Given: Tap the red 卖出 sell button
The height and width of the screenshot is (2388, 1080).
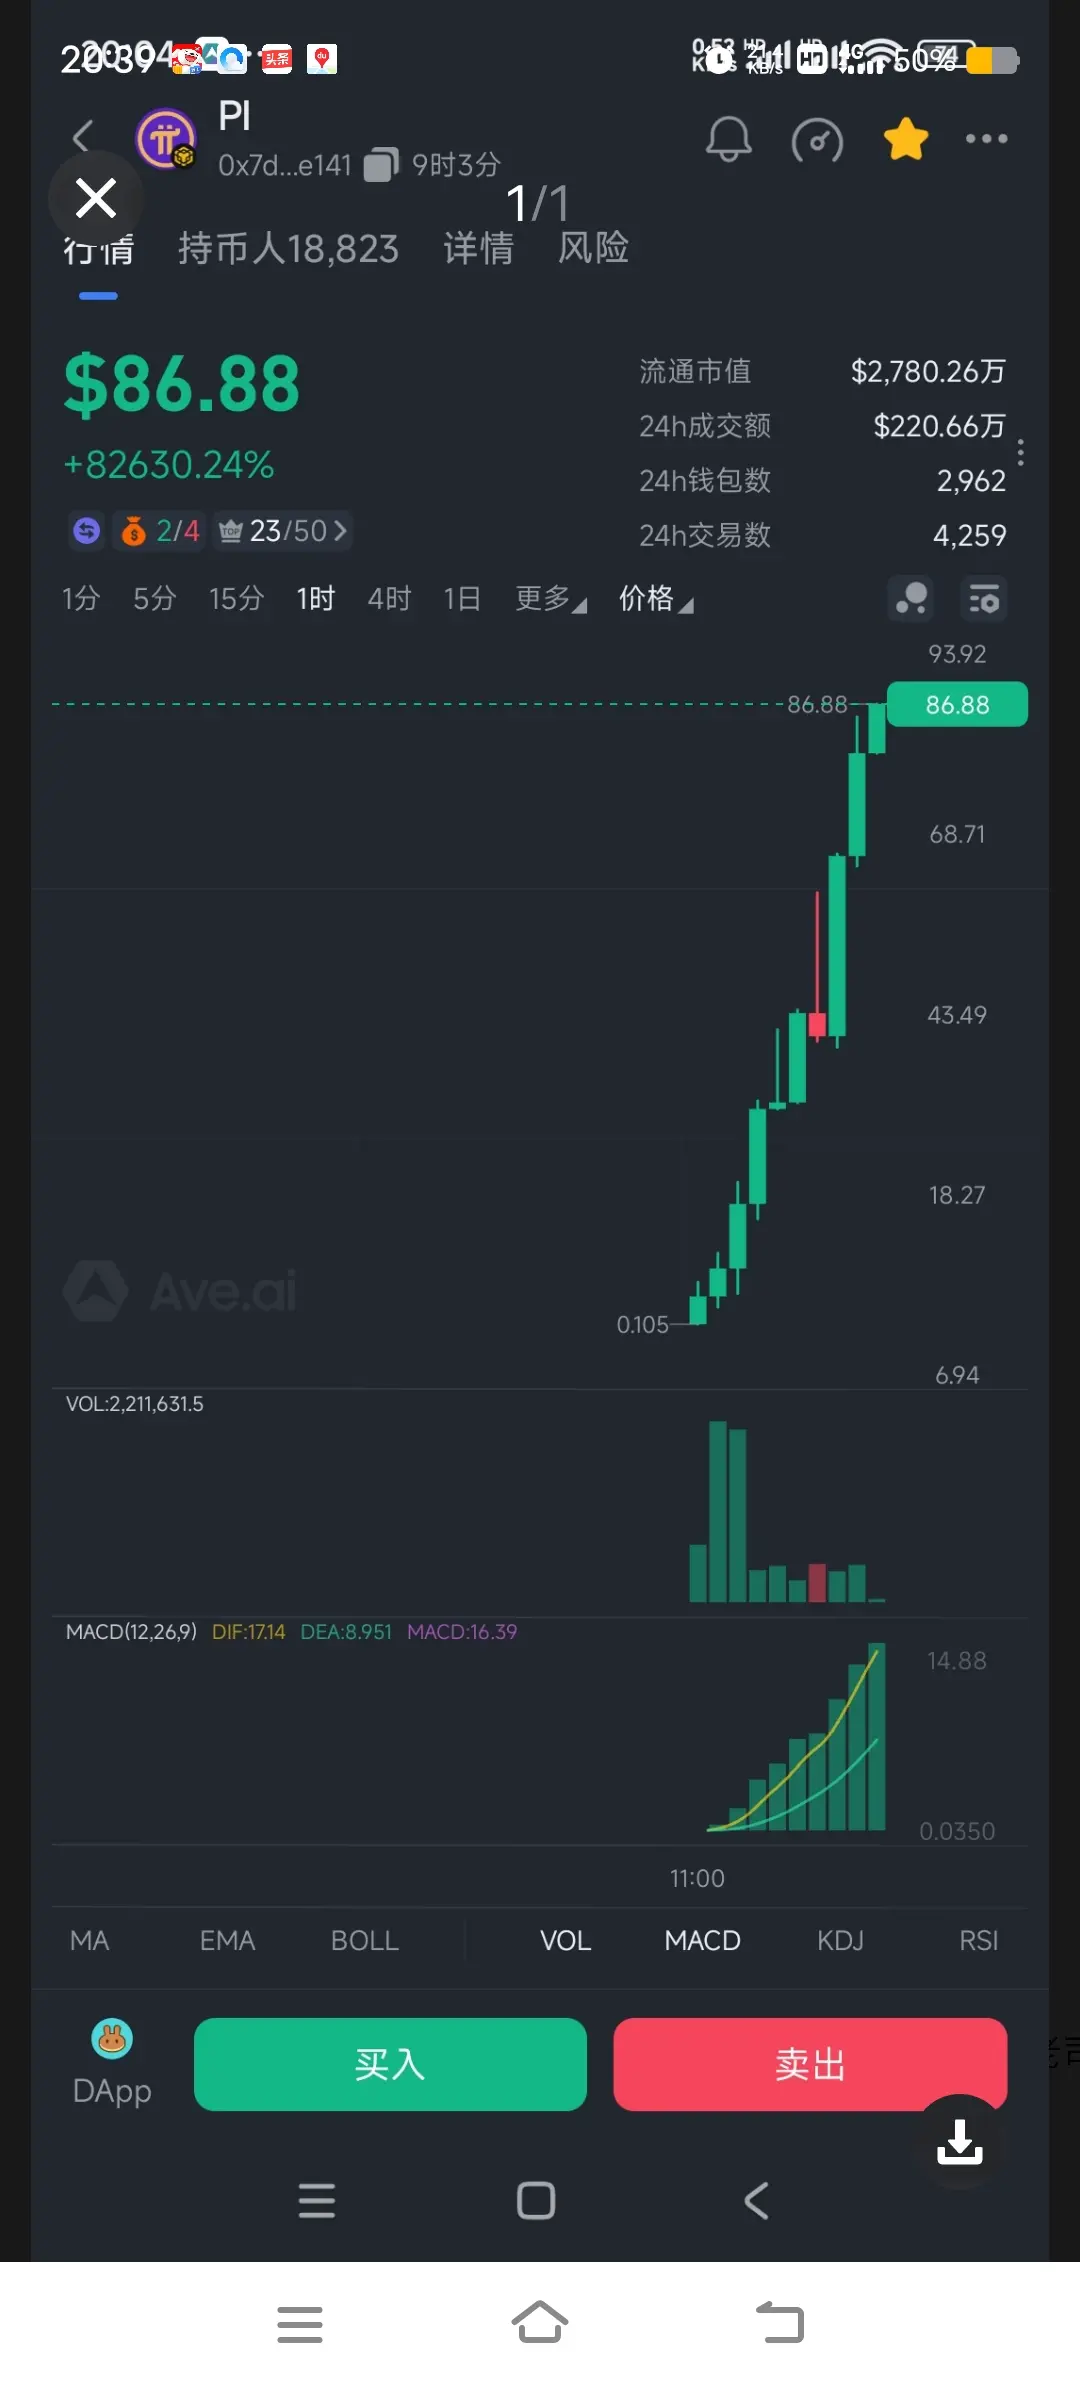Looking at the screenshot, I should (810, 2064).
